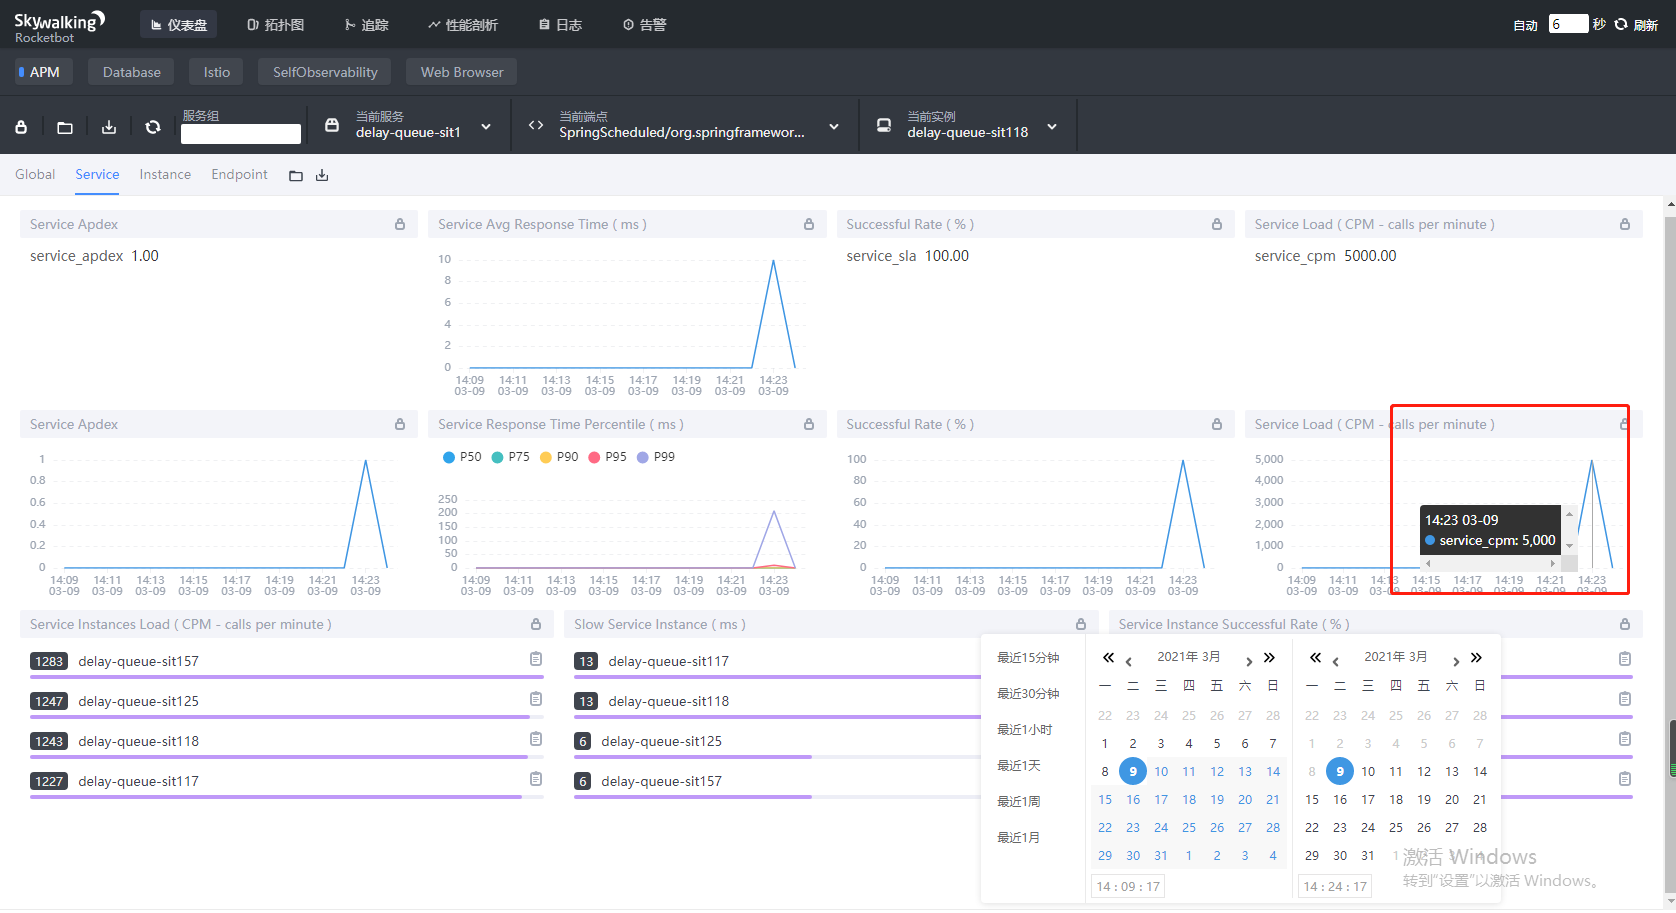Open the 拓扑图 topology menu
1676x913 pixels.
click(275, 24)
